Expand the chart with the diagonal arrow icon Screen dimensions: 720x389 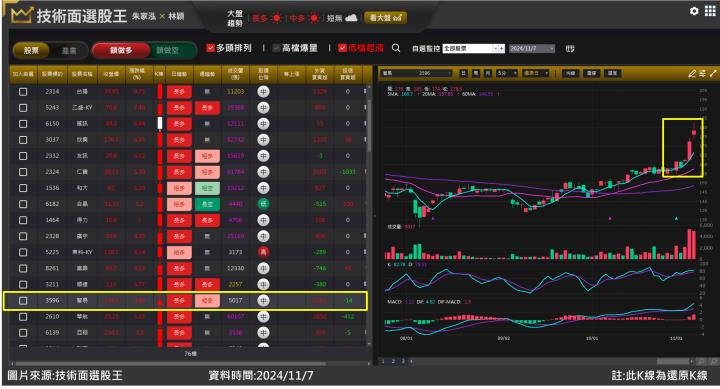[713, 73]
